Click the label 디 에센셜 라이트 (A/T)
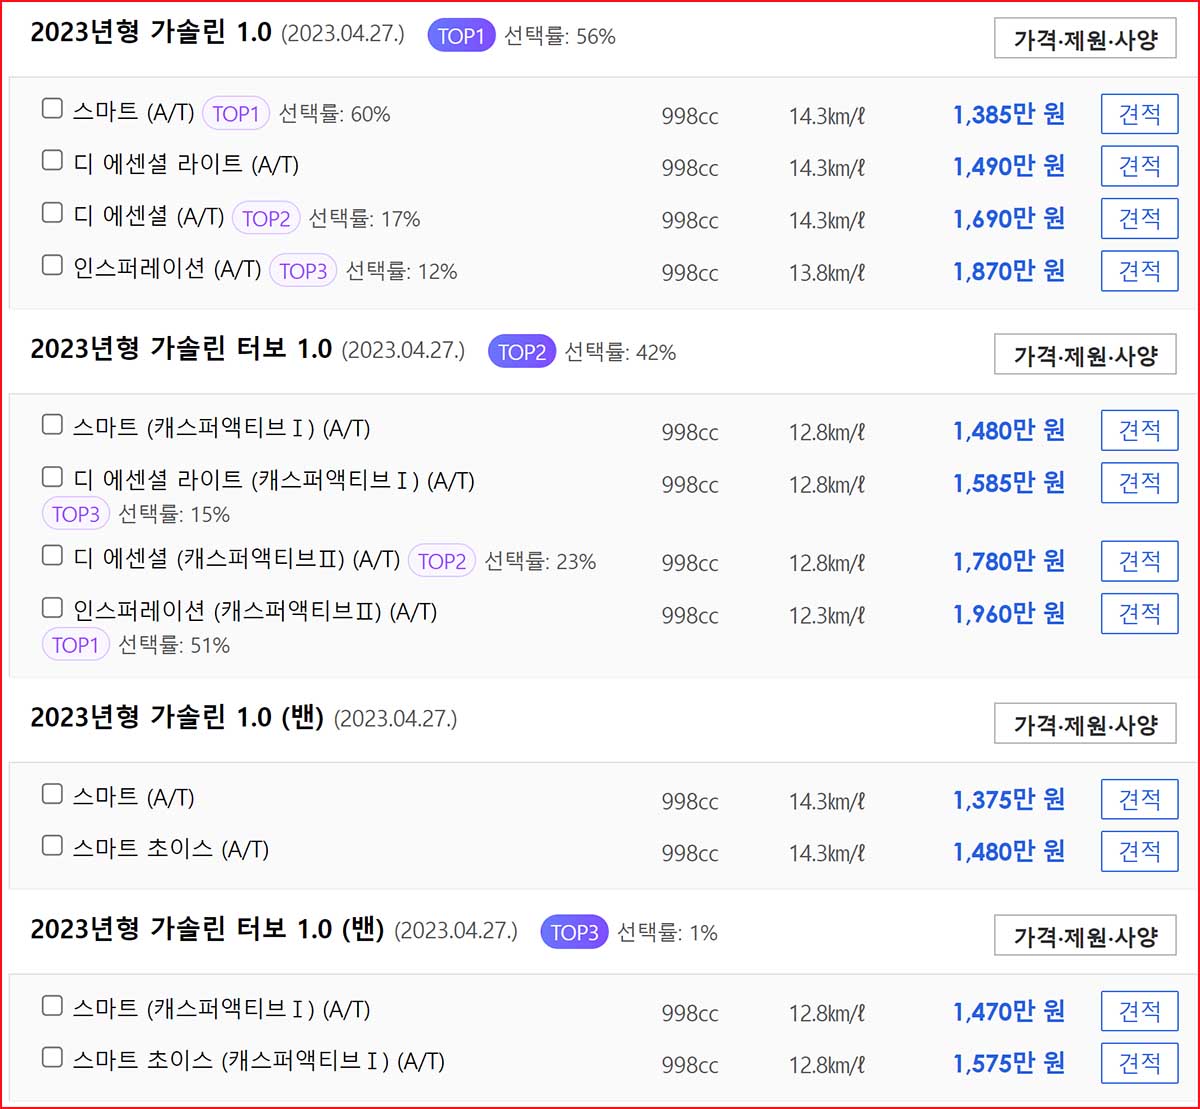Screen dimensions: 1200x1109 click(186, 164)
